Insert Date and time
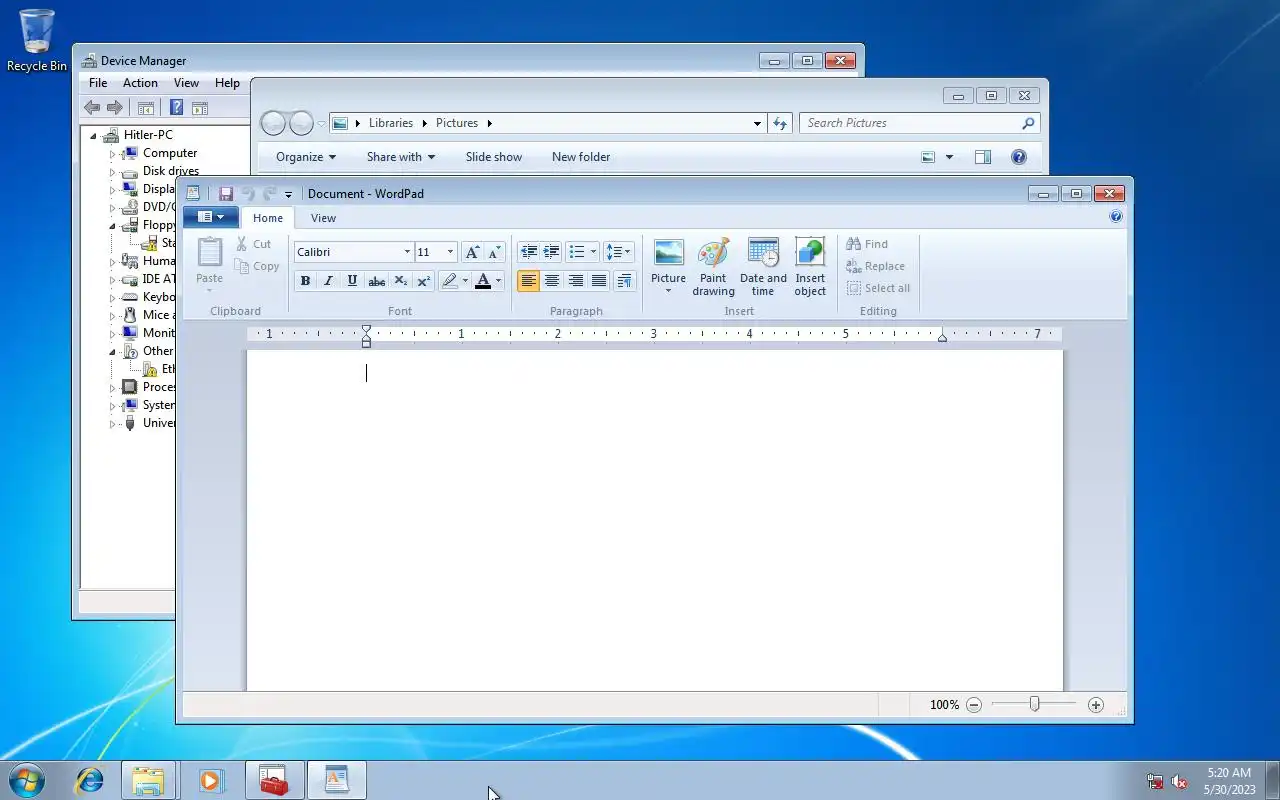 (x=763, y=267)
